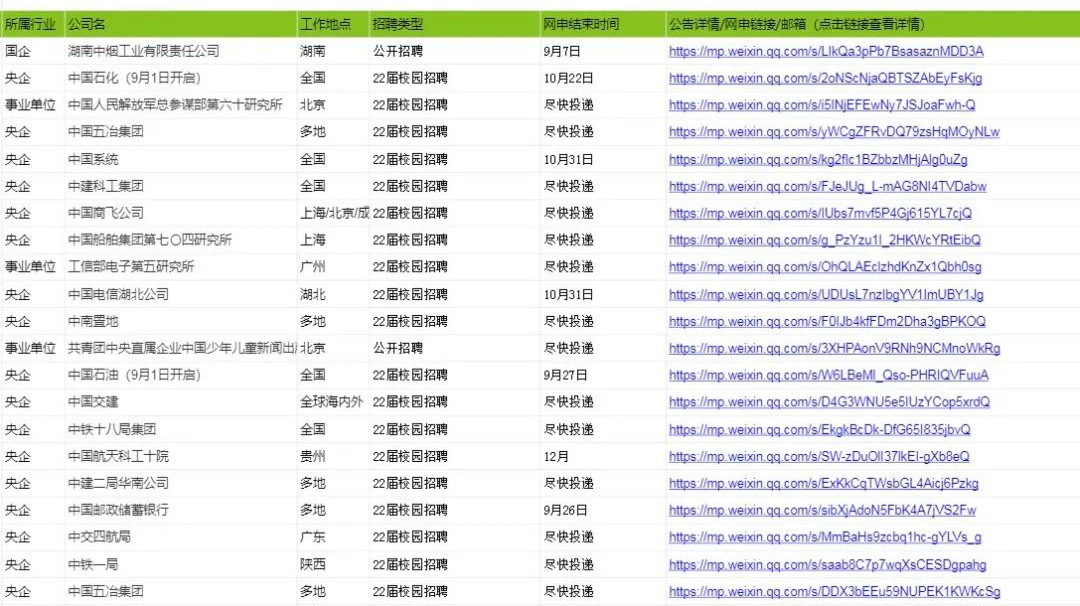The image size is (1080, 606).
Task: Select the 9月27日 deadline cell
Action: (x=603, y=375)
